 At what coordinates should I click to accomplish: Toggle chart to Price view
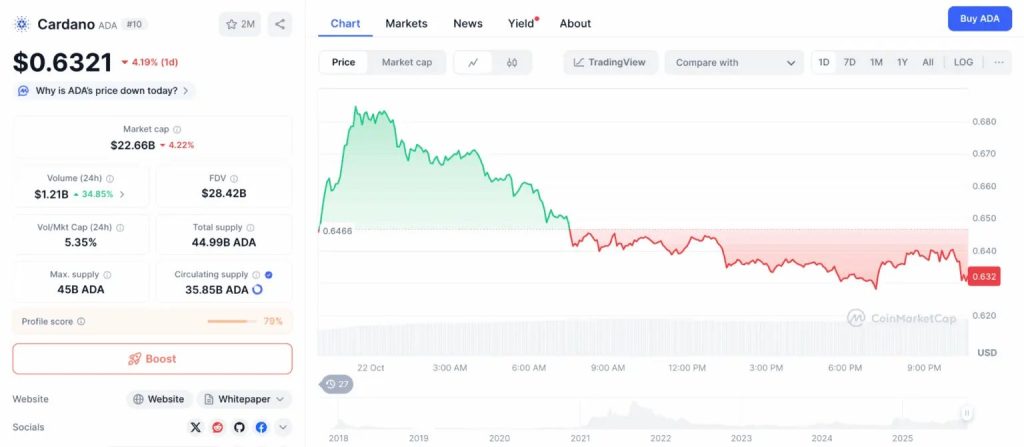tap(343, 62)
